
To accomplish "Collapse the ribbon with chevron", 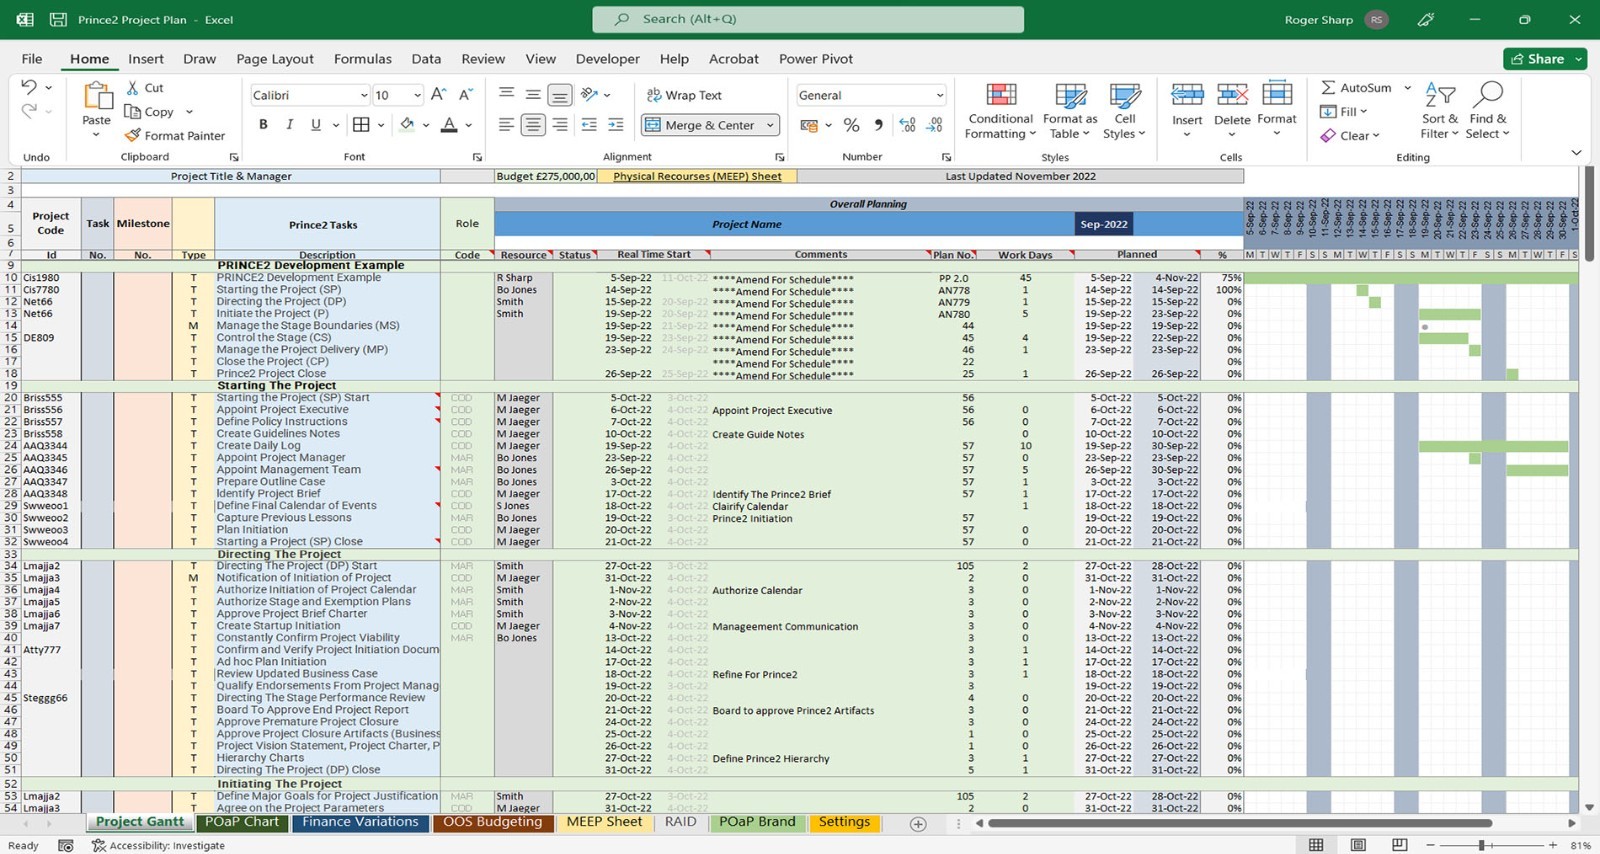I will (x=1576, y=153).
